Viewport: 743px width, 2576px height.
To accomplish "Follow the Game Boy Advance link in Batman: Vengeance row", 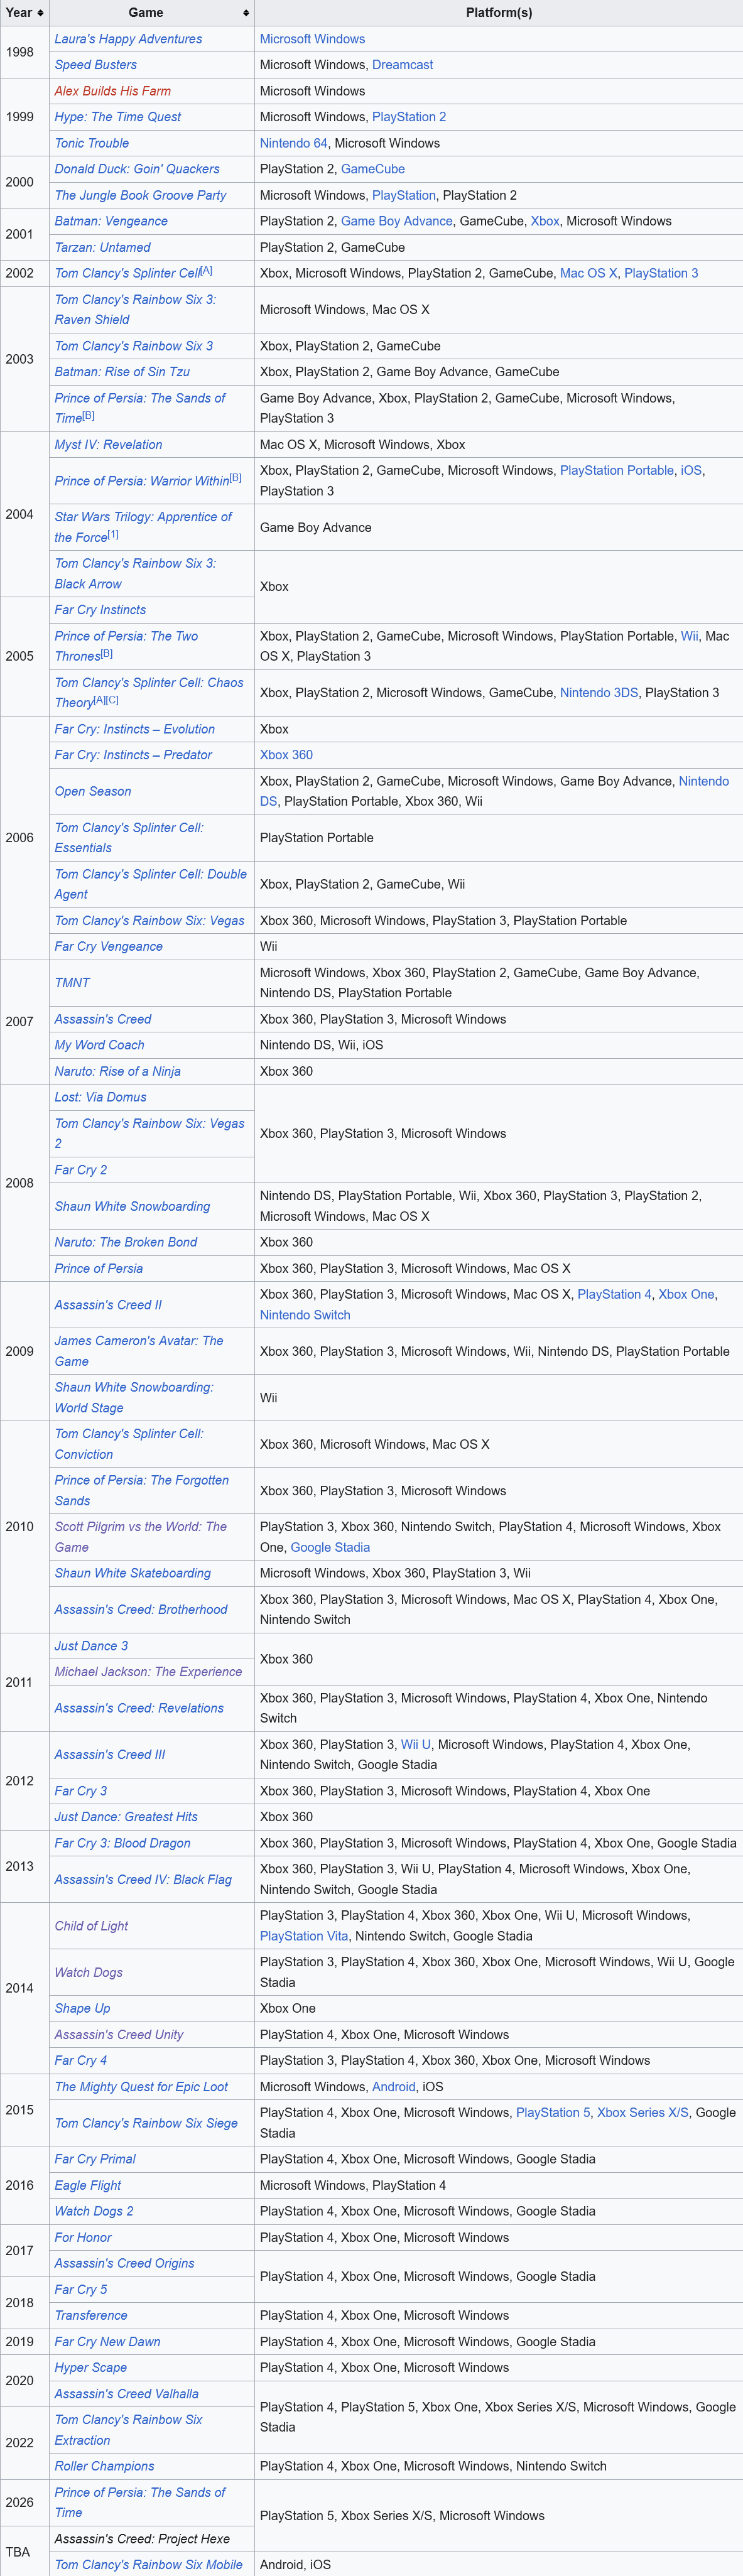I will [397, 221].
